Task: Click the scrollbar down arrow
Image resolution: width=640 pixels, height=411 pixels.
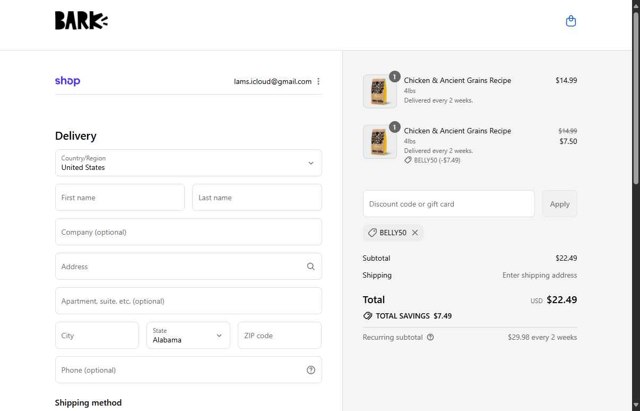Action: click(x=636, y=407)
